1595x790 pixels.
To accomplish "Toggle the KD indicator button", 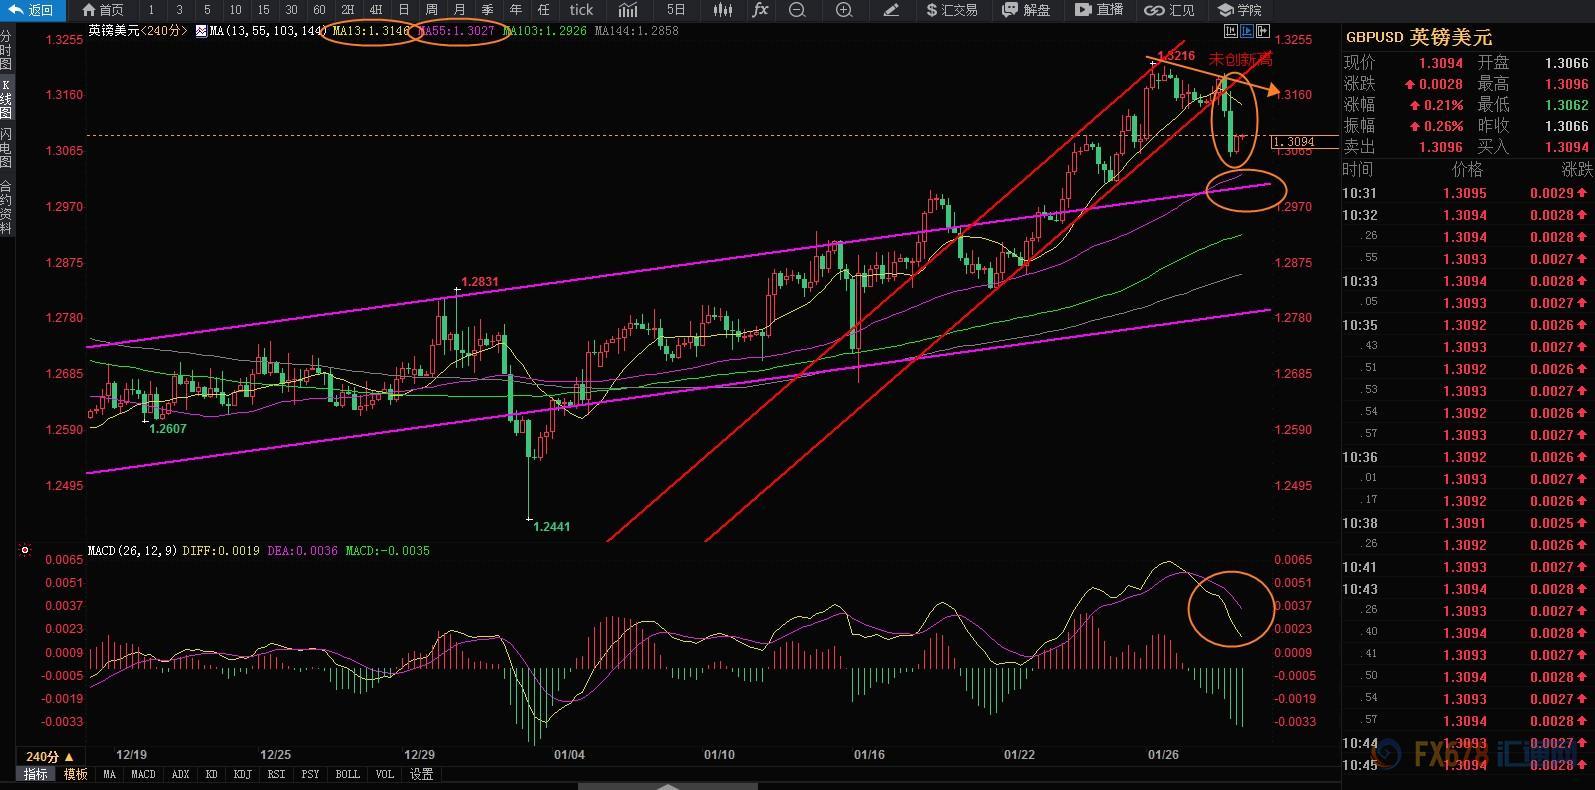I will point(212,774).
